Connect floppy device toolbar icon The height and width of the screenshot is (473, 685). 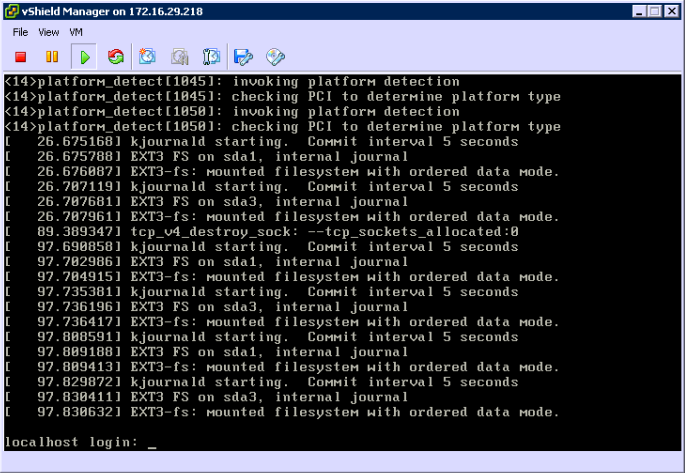(243, 57)
